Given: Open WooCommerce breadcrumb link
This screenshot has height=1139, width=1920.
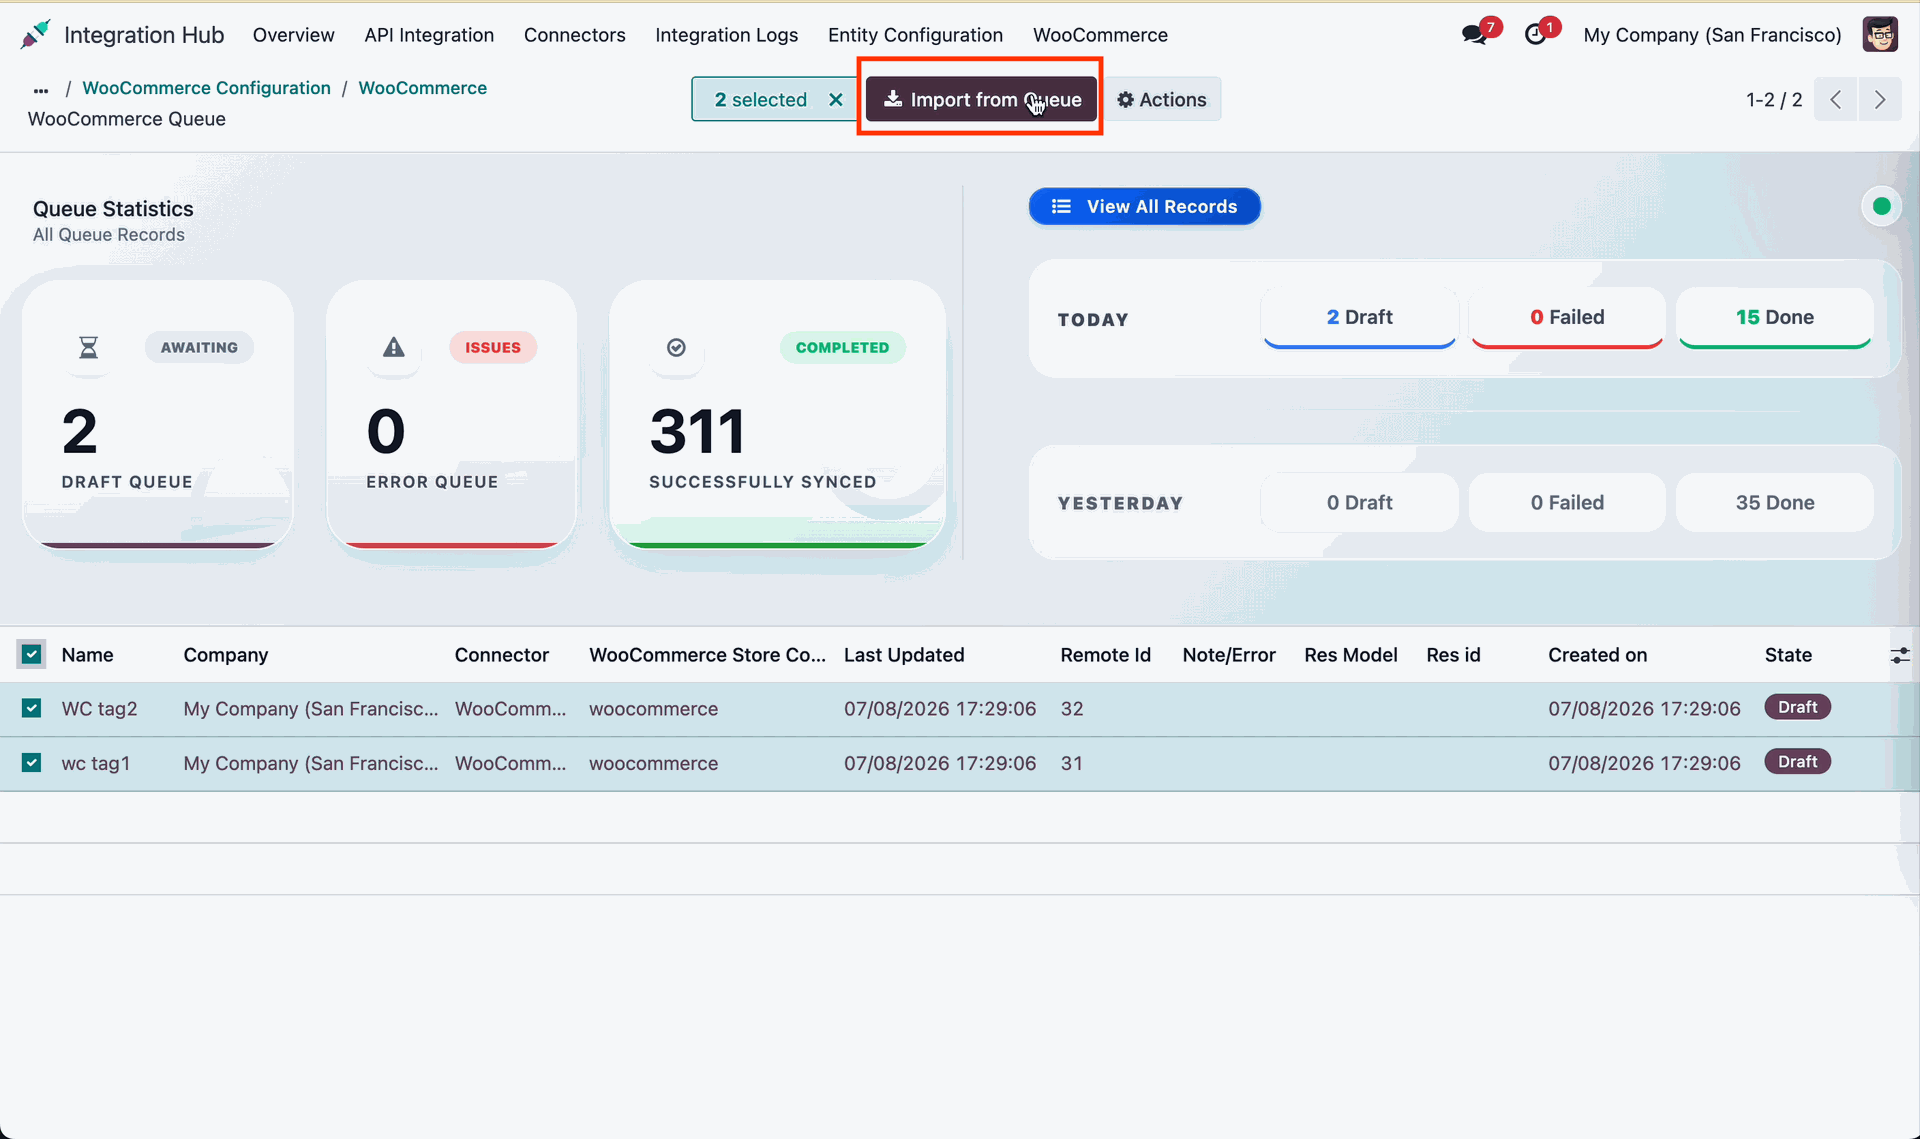Looking at the screenshot, I should click(422, 88).
